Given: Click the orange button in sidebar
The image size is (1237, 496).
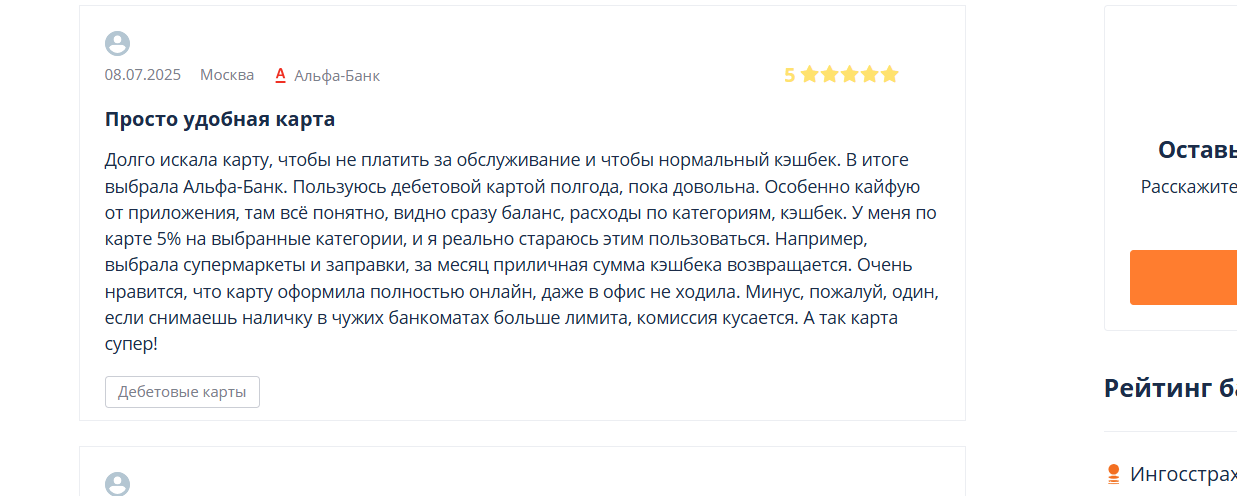Looking at the screenshot, I should point(1183,277).
